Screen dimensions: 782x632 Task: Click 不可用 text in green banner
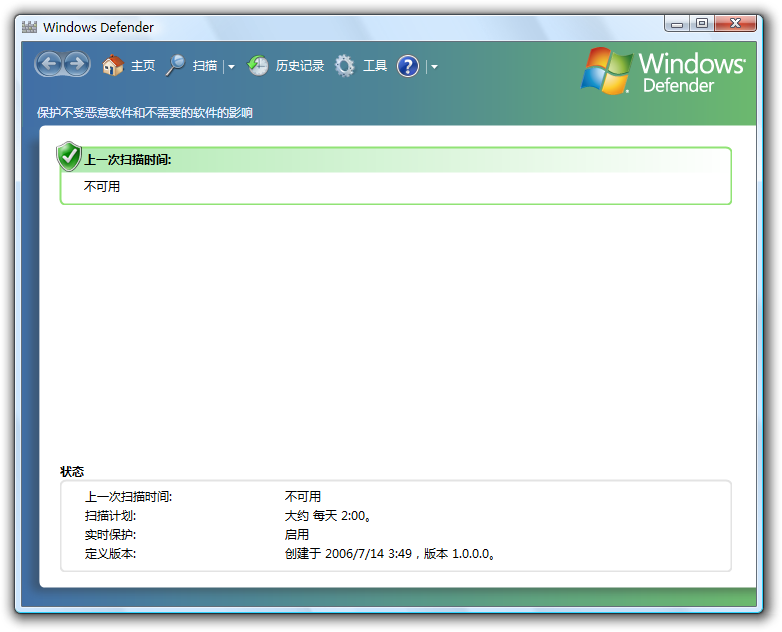pyautogui.click(x=102, y=187)
